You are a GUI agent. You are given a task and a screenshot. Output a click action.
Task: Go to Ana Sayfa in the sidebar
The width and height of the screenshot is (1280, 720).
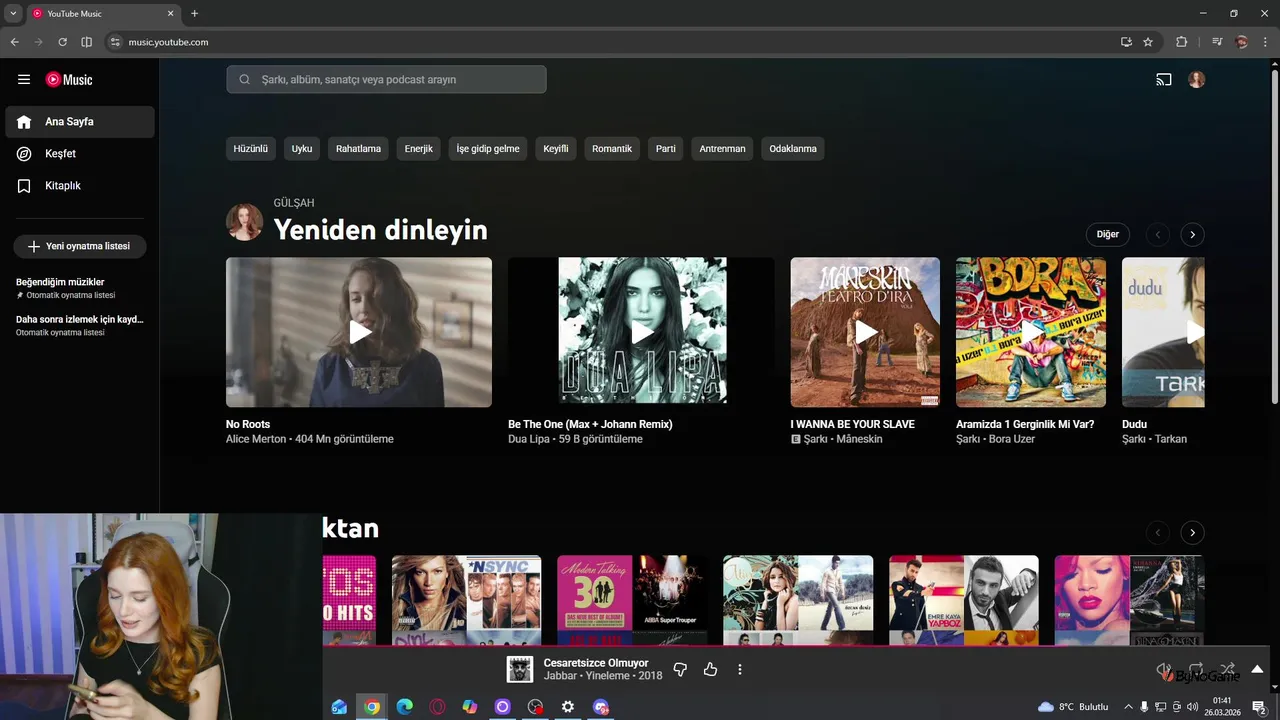[x=80, y=122]
